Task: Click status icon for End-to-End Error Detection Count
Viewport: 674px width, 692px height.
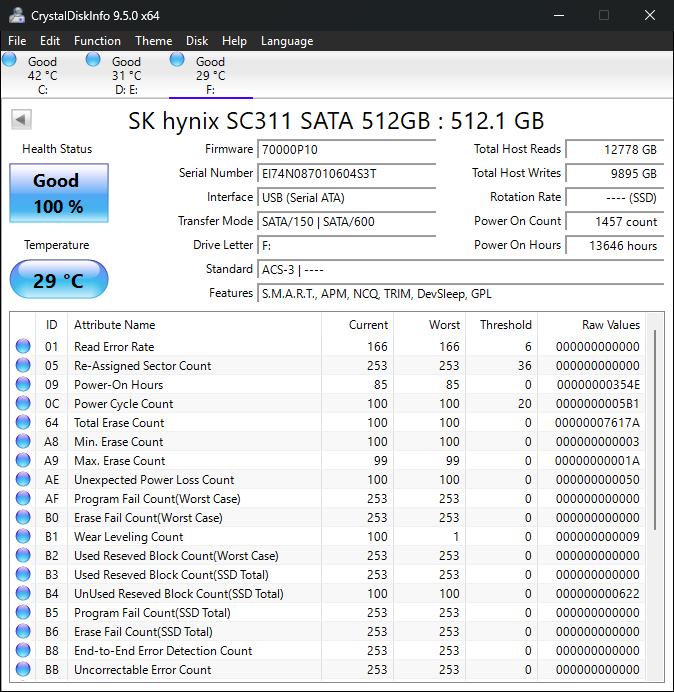Action: (23, 650)
